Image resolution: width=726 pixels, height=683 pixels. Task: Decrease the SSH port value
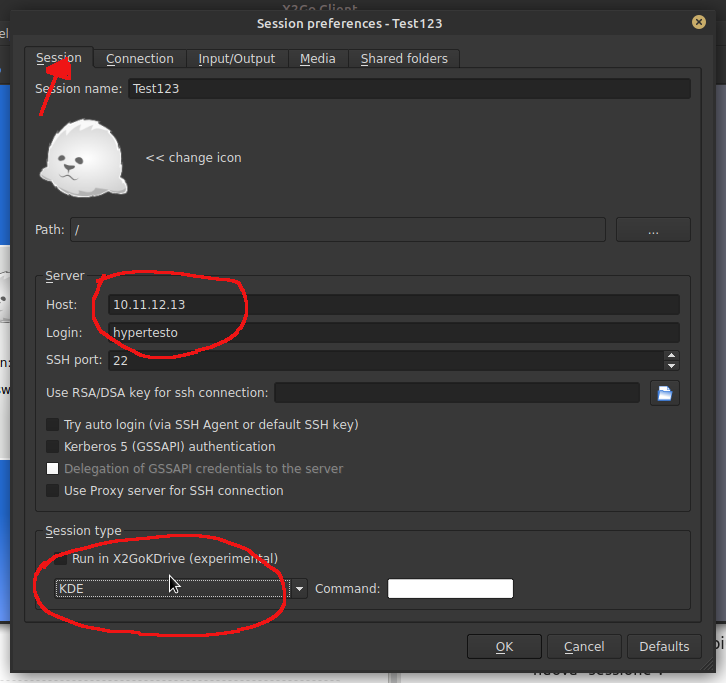coord(671,366)
